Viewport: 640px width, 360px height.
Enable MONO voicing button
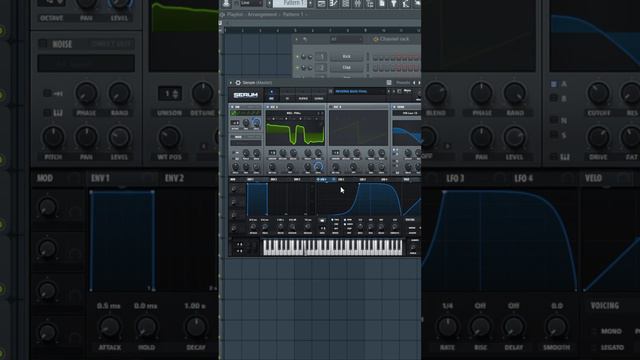pos(412,228)
